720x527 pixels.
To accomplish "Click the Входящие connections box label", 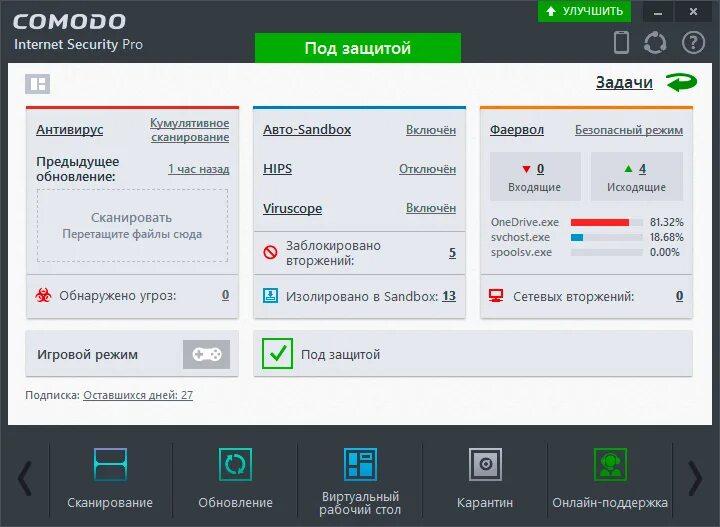I will pos(534,187).
